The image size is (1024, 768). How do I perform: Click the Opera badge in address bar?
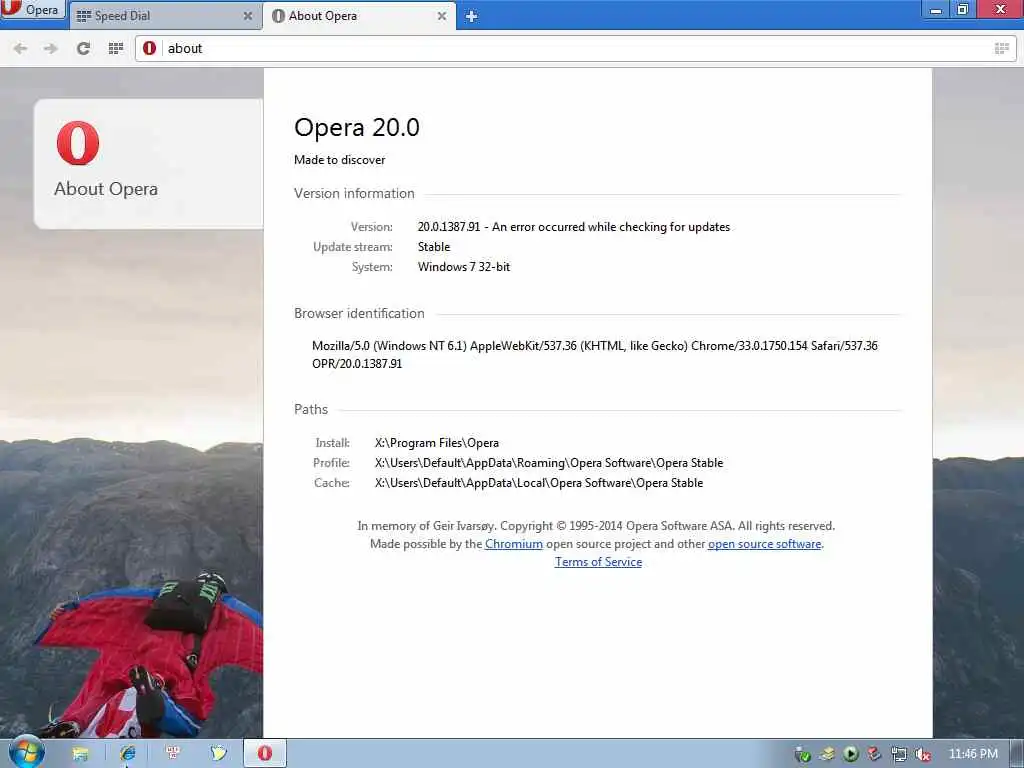point(150,48)
